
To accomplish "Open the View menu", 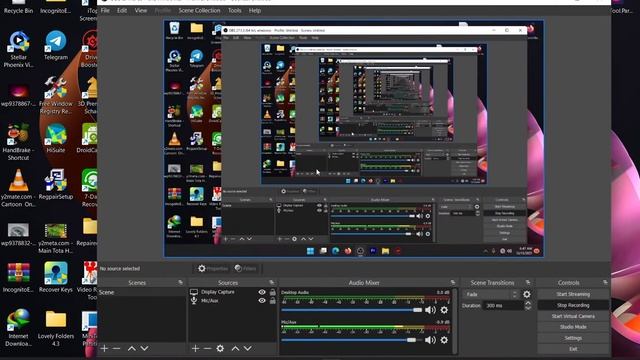I will point(140,10).
